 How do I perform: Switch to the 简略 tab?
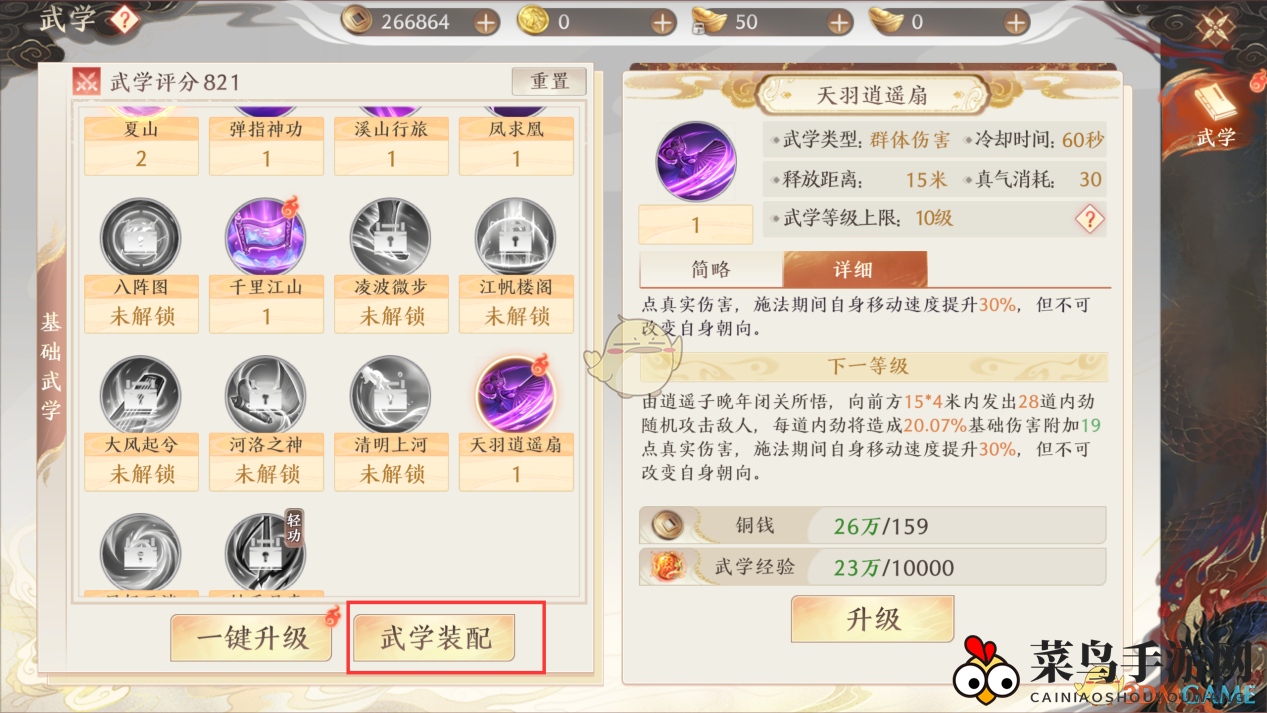coord(711,270)
